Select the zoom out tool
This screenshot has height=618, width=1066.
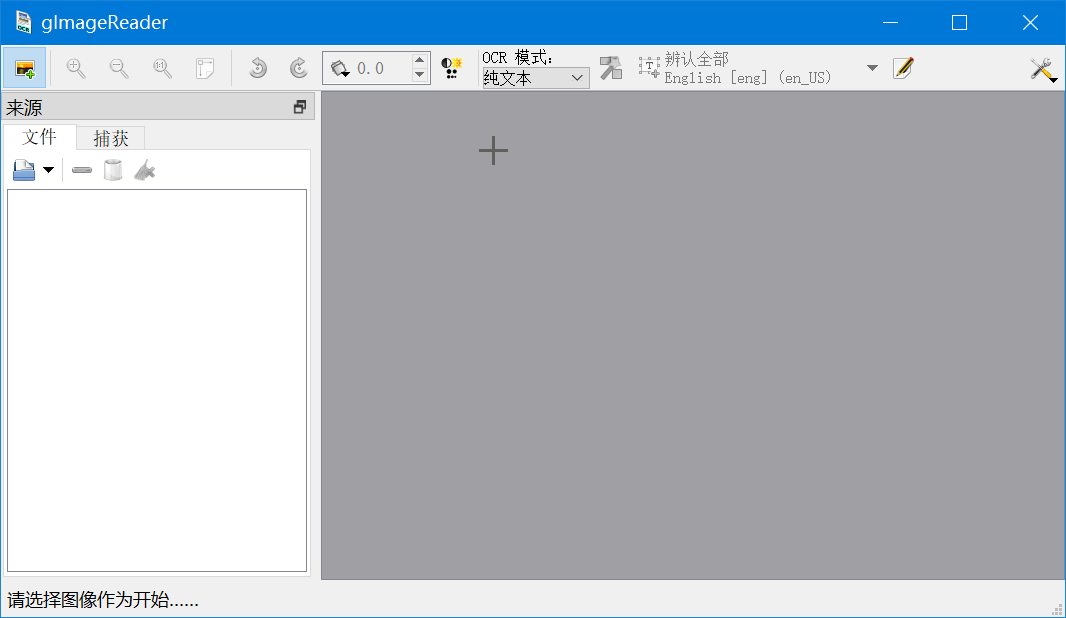[119, 68]
